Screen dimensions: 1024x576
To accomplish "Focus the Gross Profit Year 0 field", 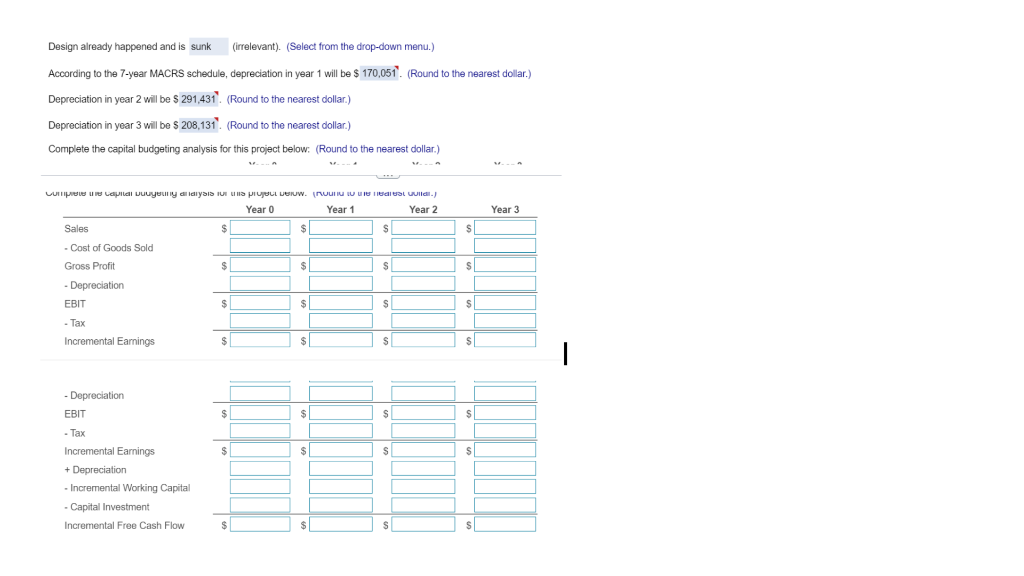I will pyautogui.click(x=260, y=264).
